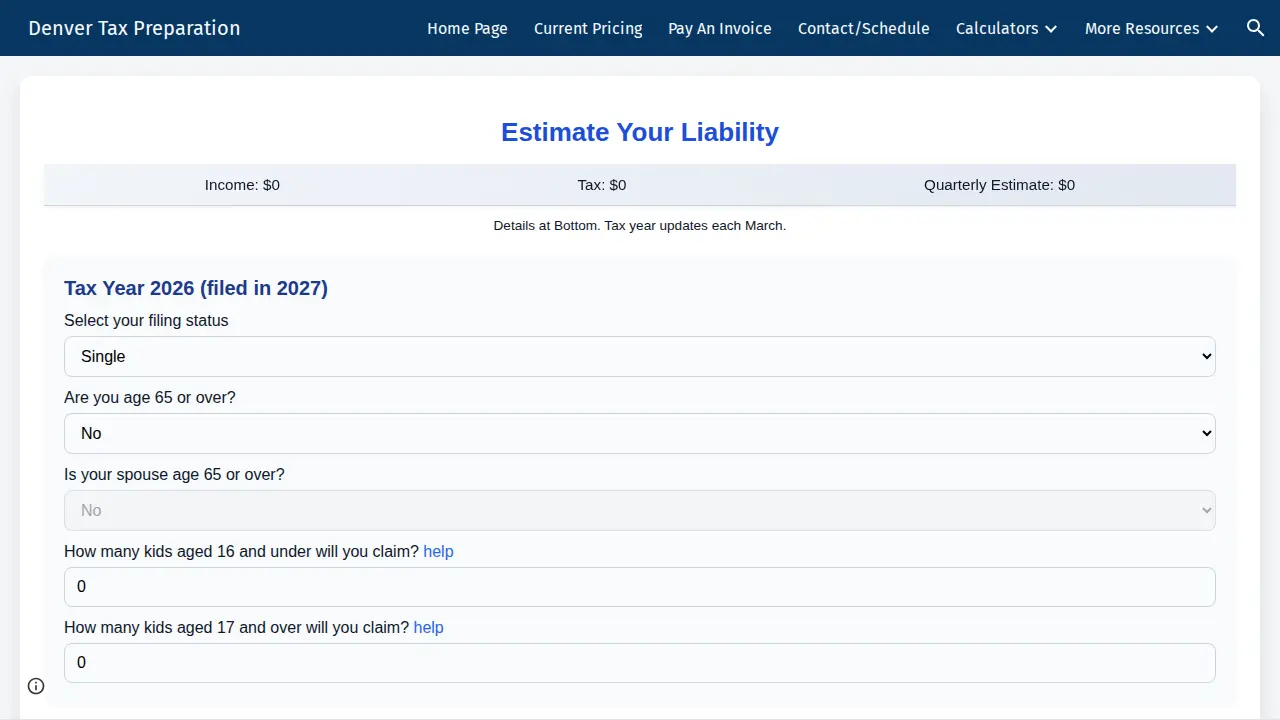Click the 'Quarterly Estimate: $0' summary value
The height and width of the screenshot is (720, 1280).
pyautogui.click(x=999, y=185)
